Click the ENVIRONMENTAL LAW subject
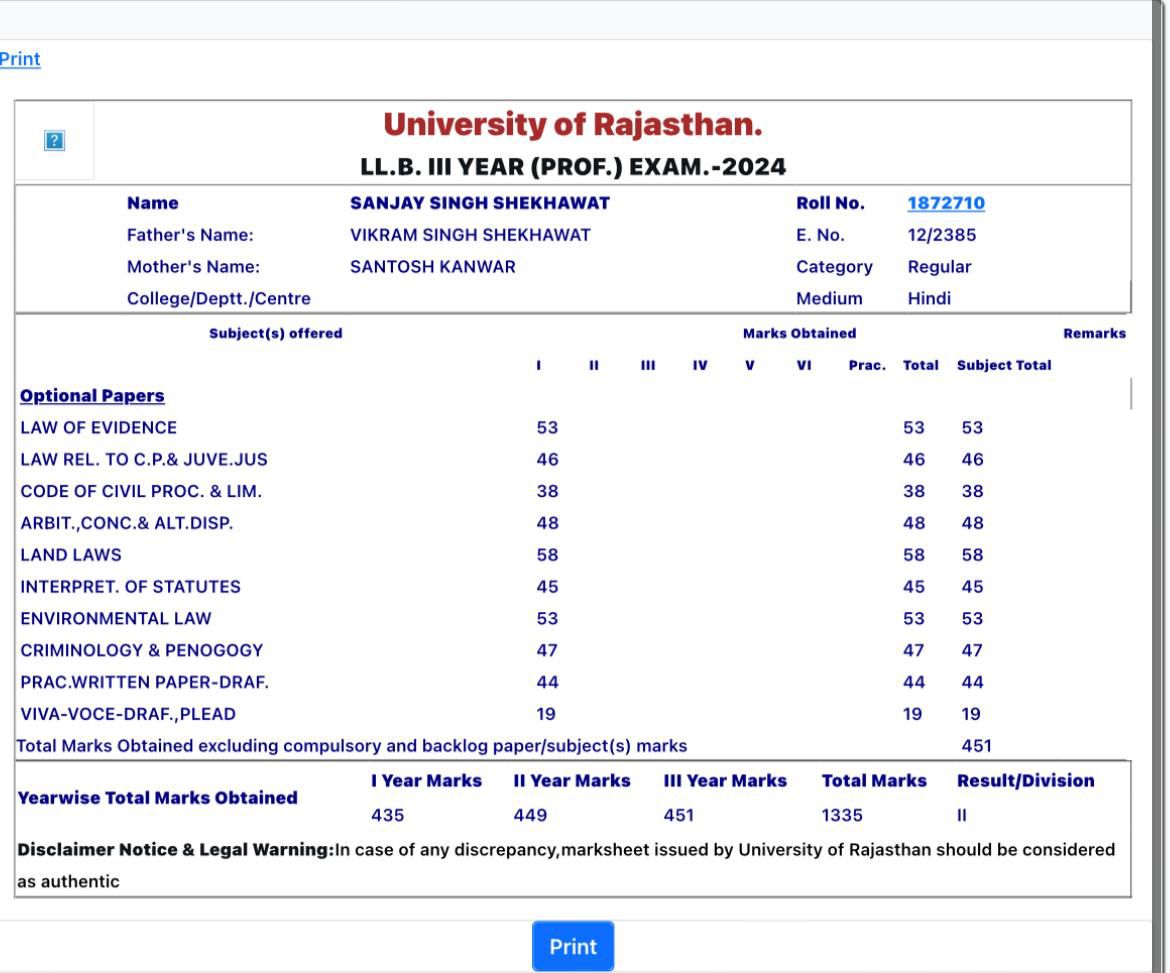Screen dimensions: 1170x973 click(x=116, y=619)
